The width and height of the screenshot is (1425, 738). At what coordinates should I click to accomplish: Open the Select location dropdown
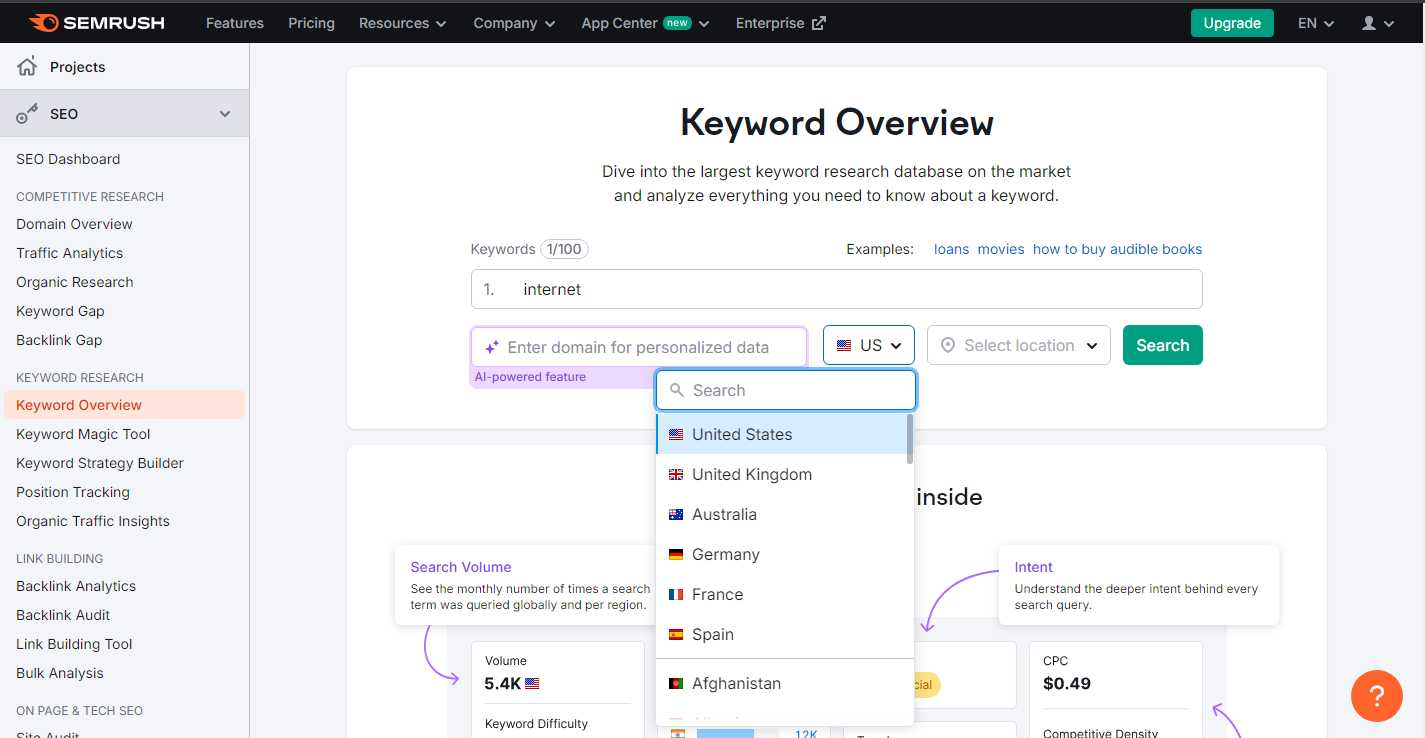click(1019, 345)
